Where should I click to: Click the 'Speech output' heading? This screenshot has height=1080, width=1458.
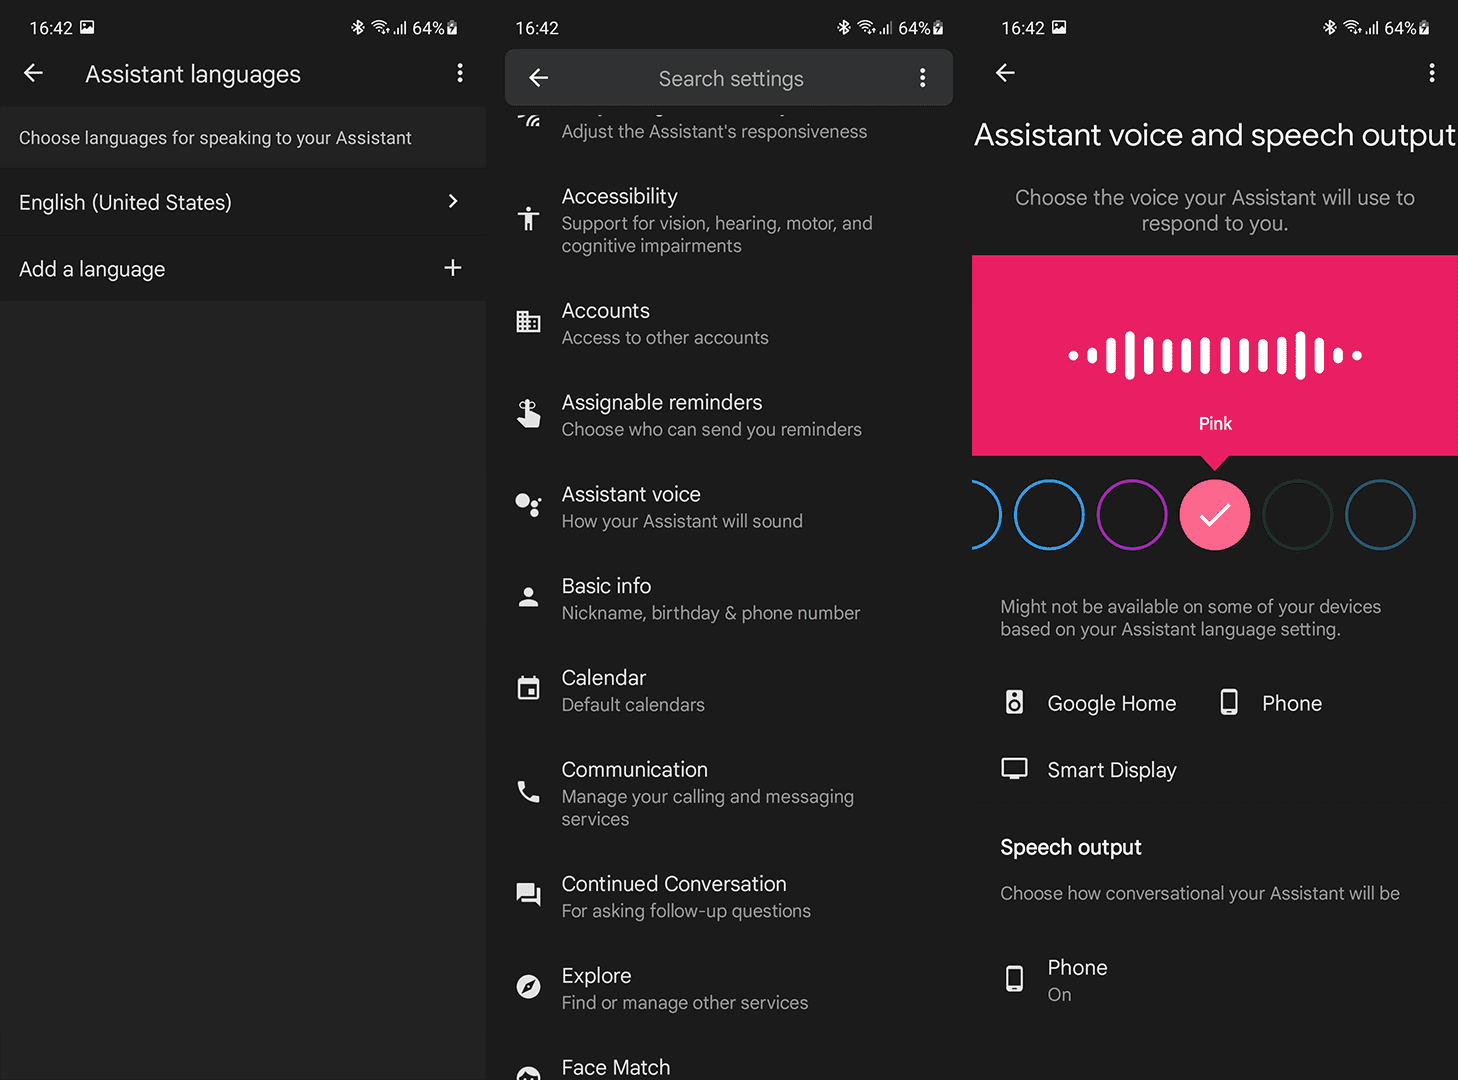[1071, 847]
